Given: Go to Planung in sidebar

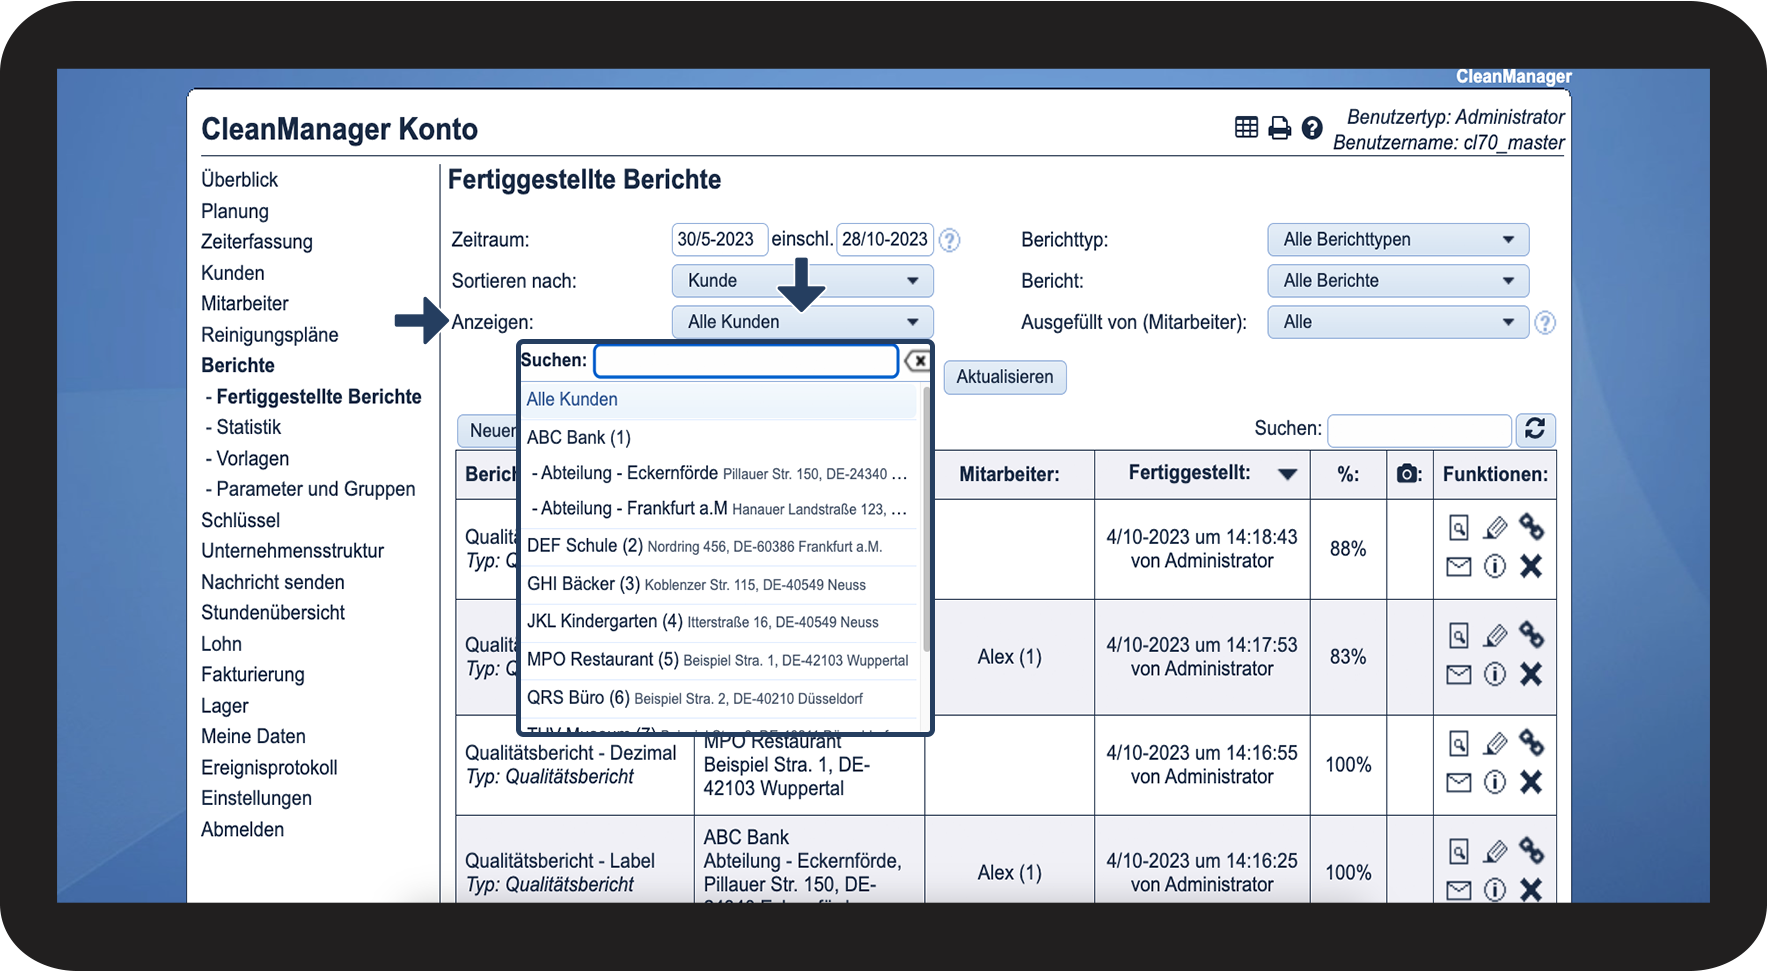Looking at the screenshot, I should point(235,212).
